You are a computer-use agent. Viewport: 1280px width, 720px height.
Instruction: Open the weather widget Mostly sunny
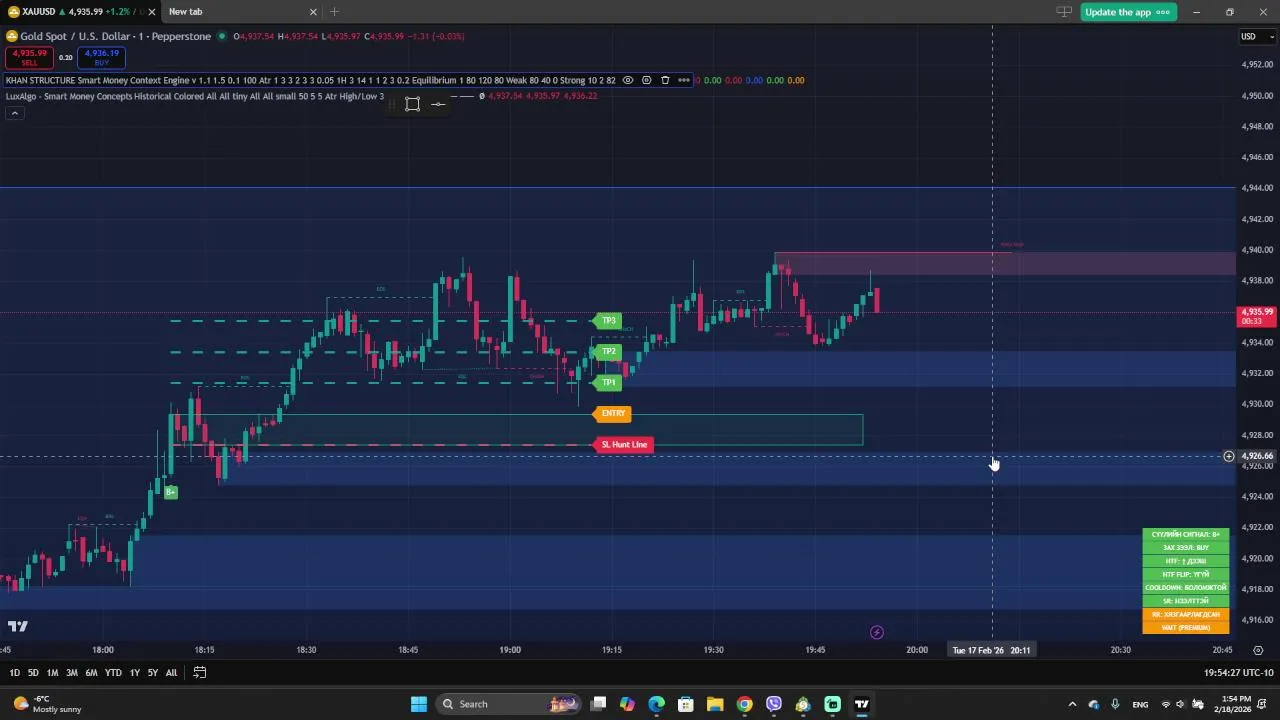[48, 704]
